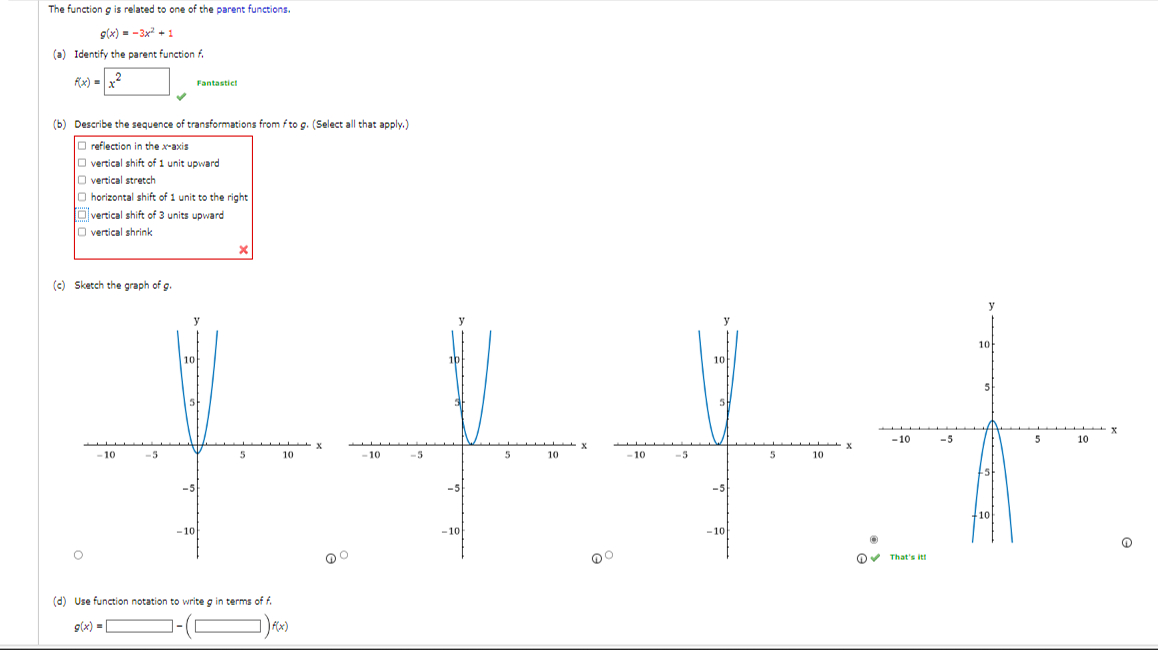Click the info icon below the second graph
This screenshot has height=650, width=1158.
(596, 558)
